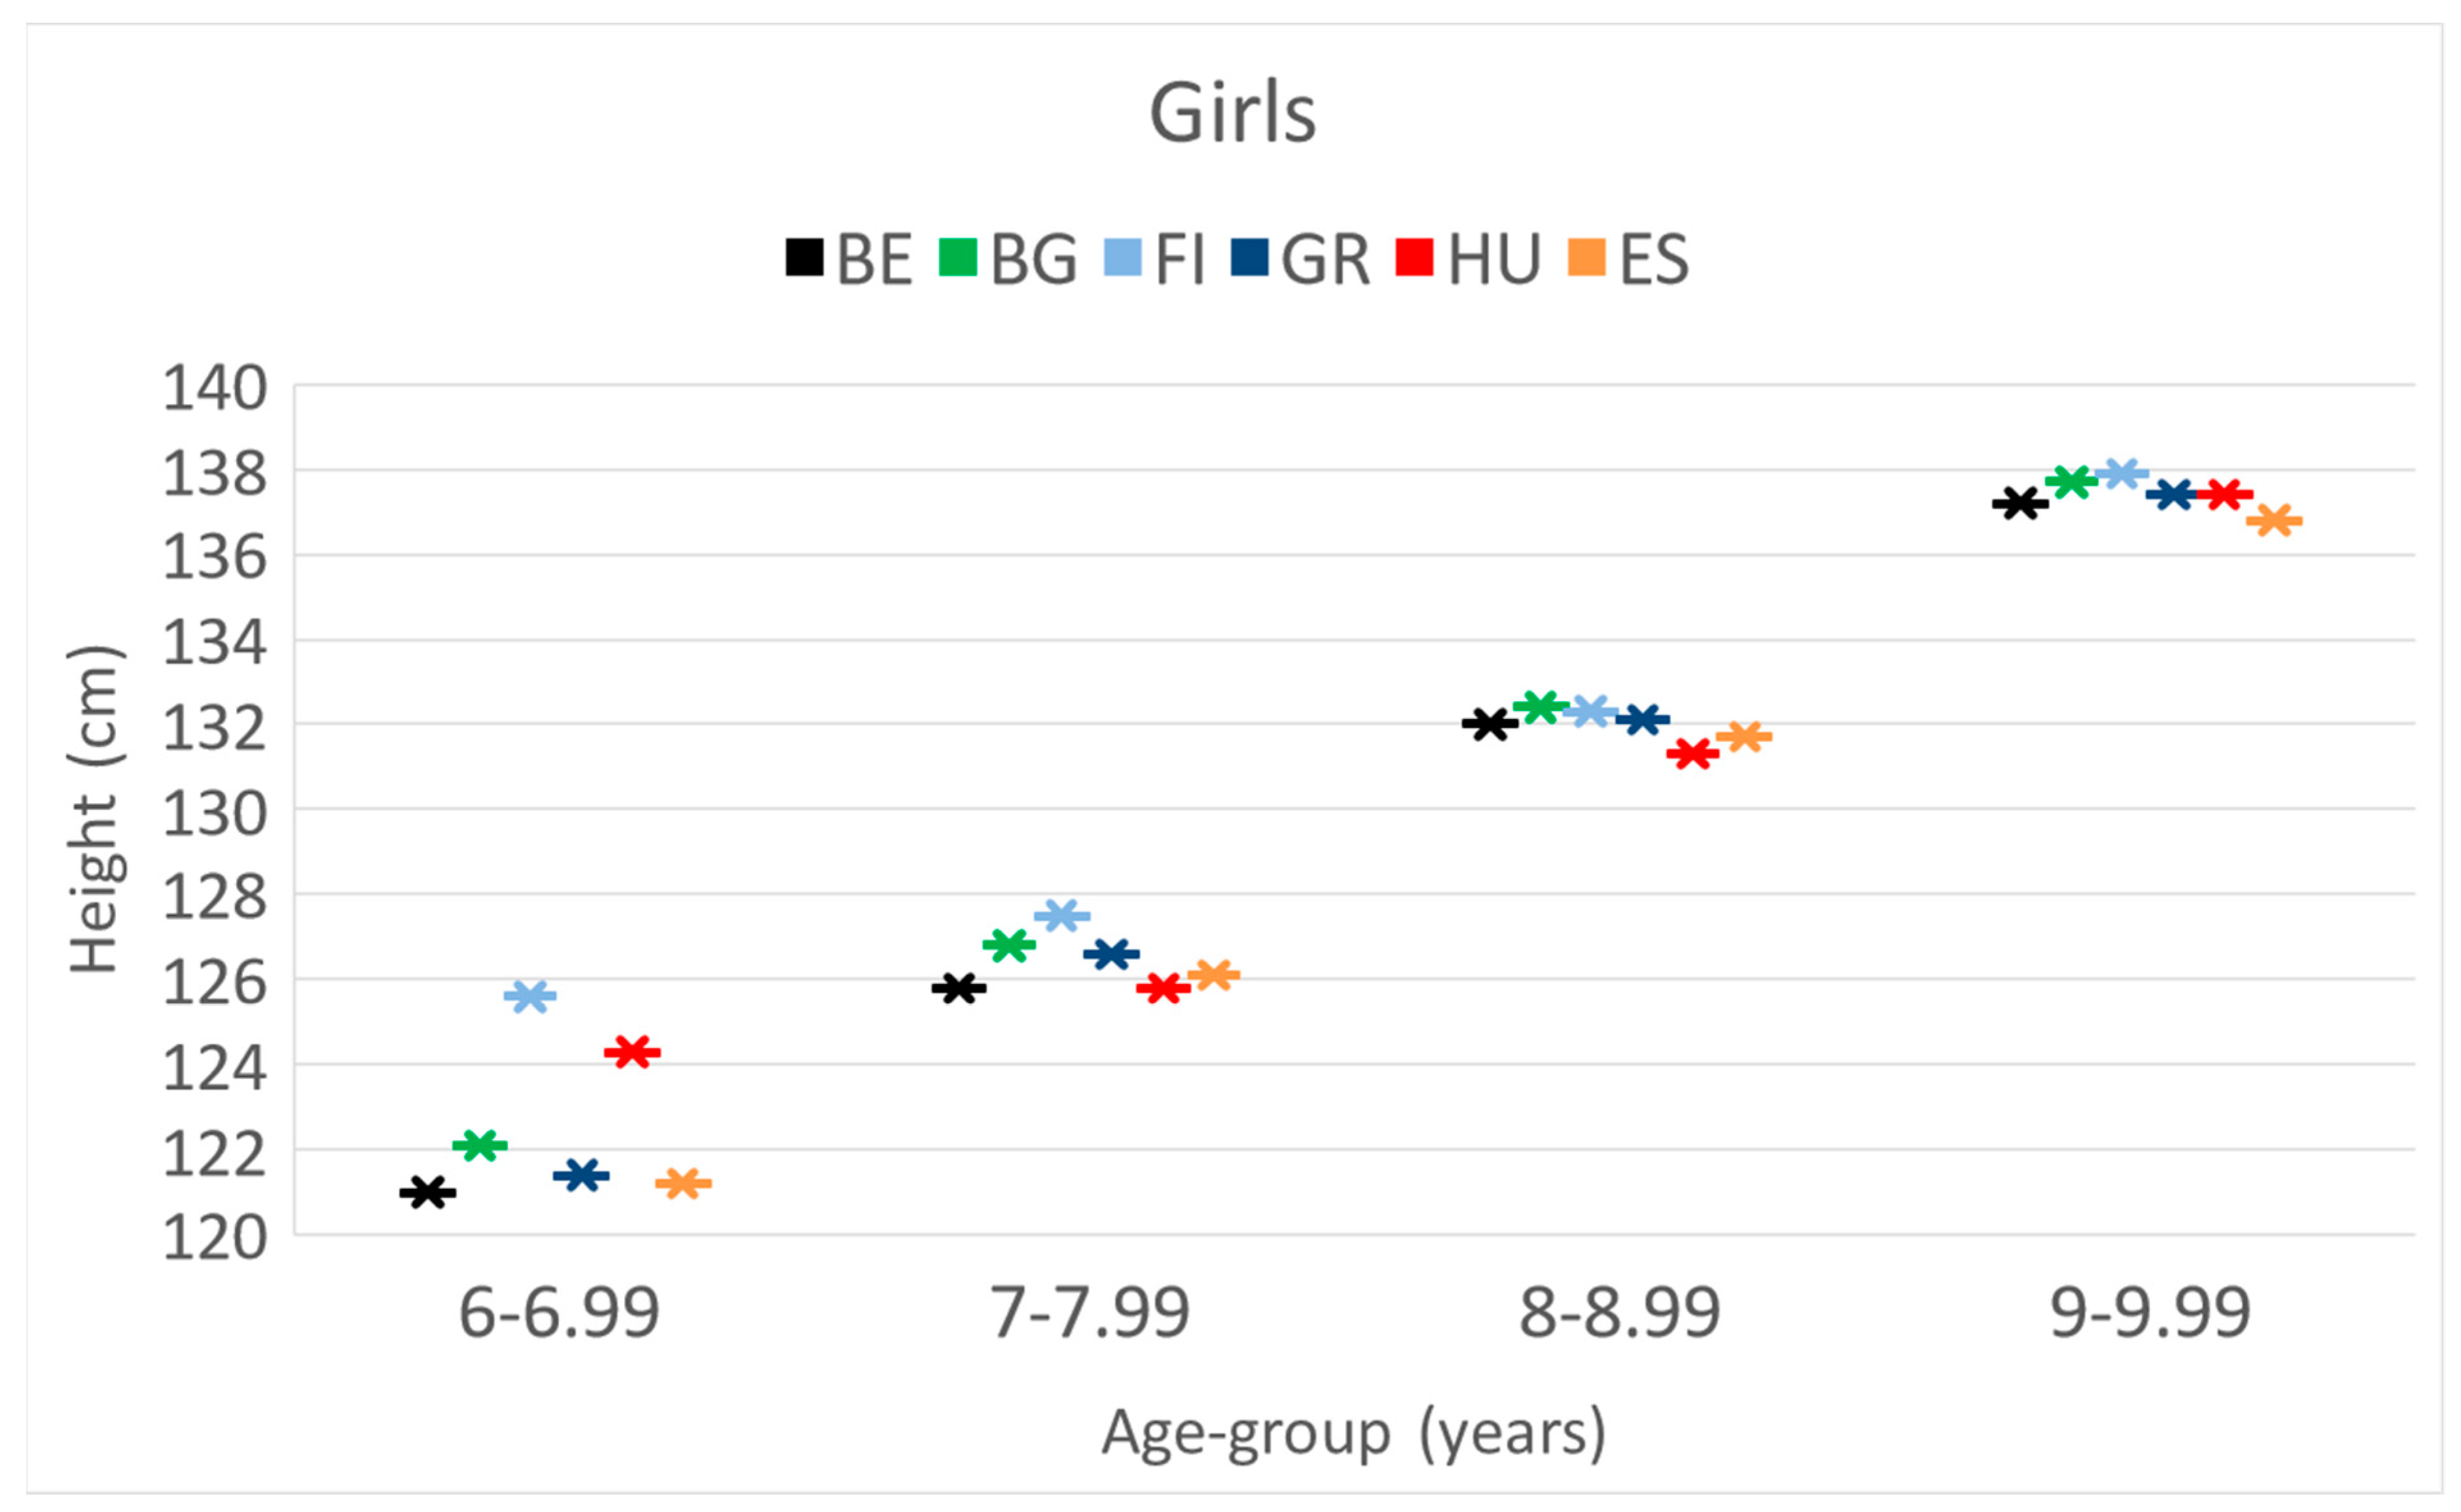Click the dark blue GR legend swatch
2461x1512 pixels.
tap(1249, 257)
